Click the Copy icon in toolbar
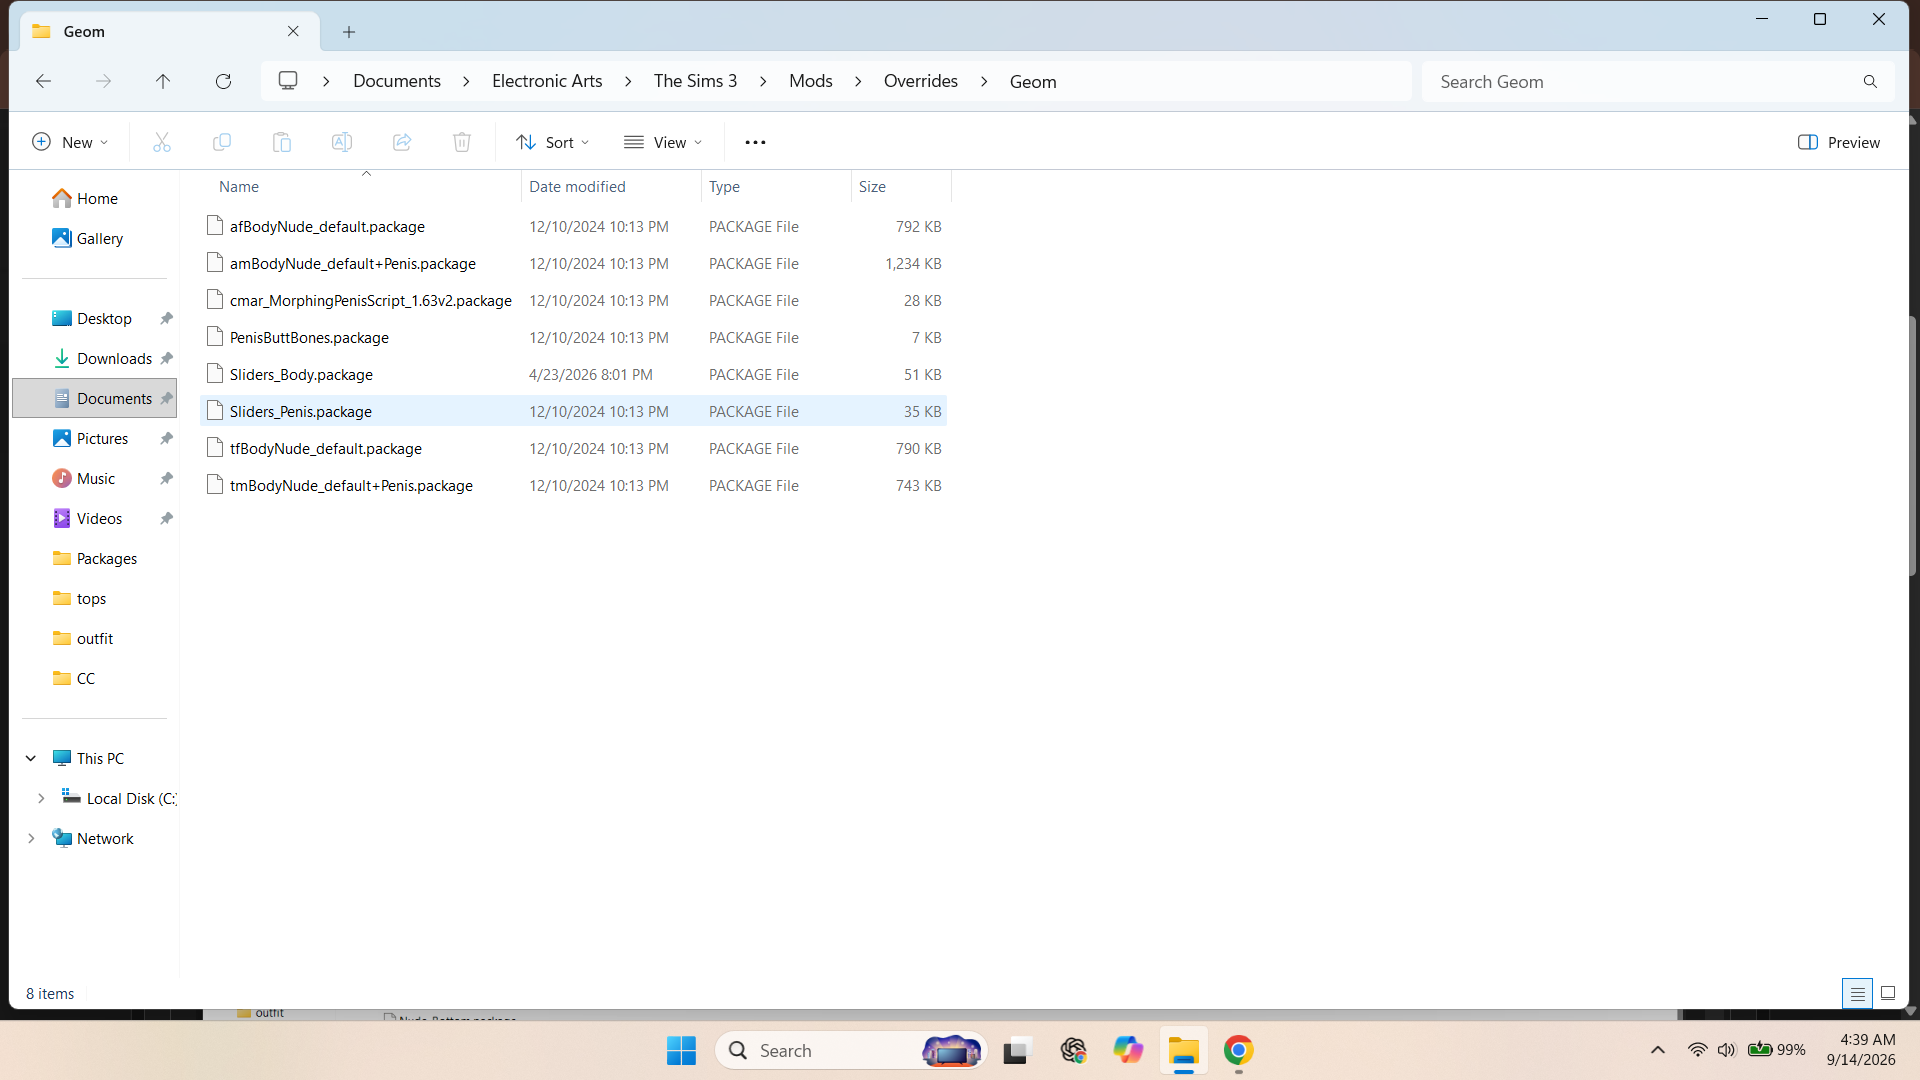 coord(222,142)
